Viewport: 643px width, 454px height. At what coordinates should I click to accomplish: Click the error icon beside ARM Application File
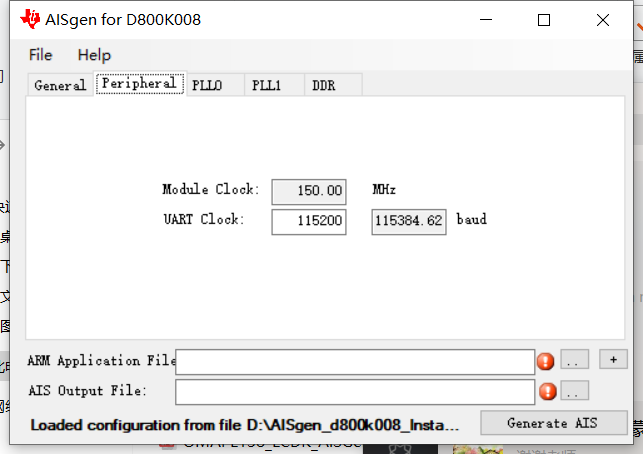point(545,362)
